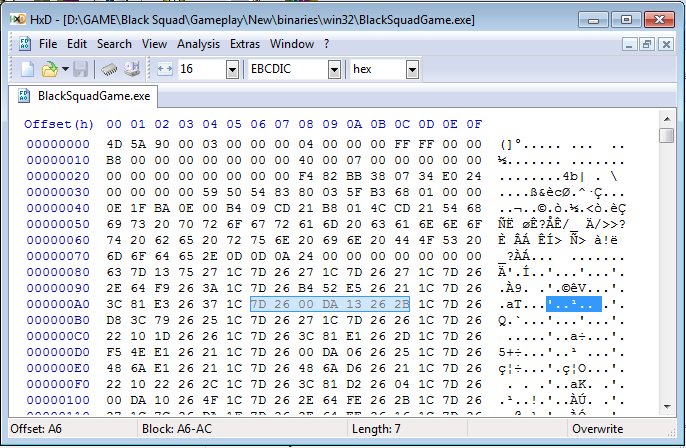Open the Search menu
The image size is (686, 448).
coord(114,44)
